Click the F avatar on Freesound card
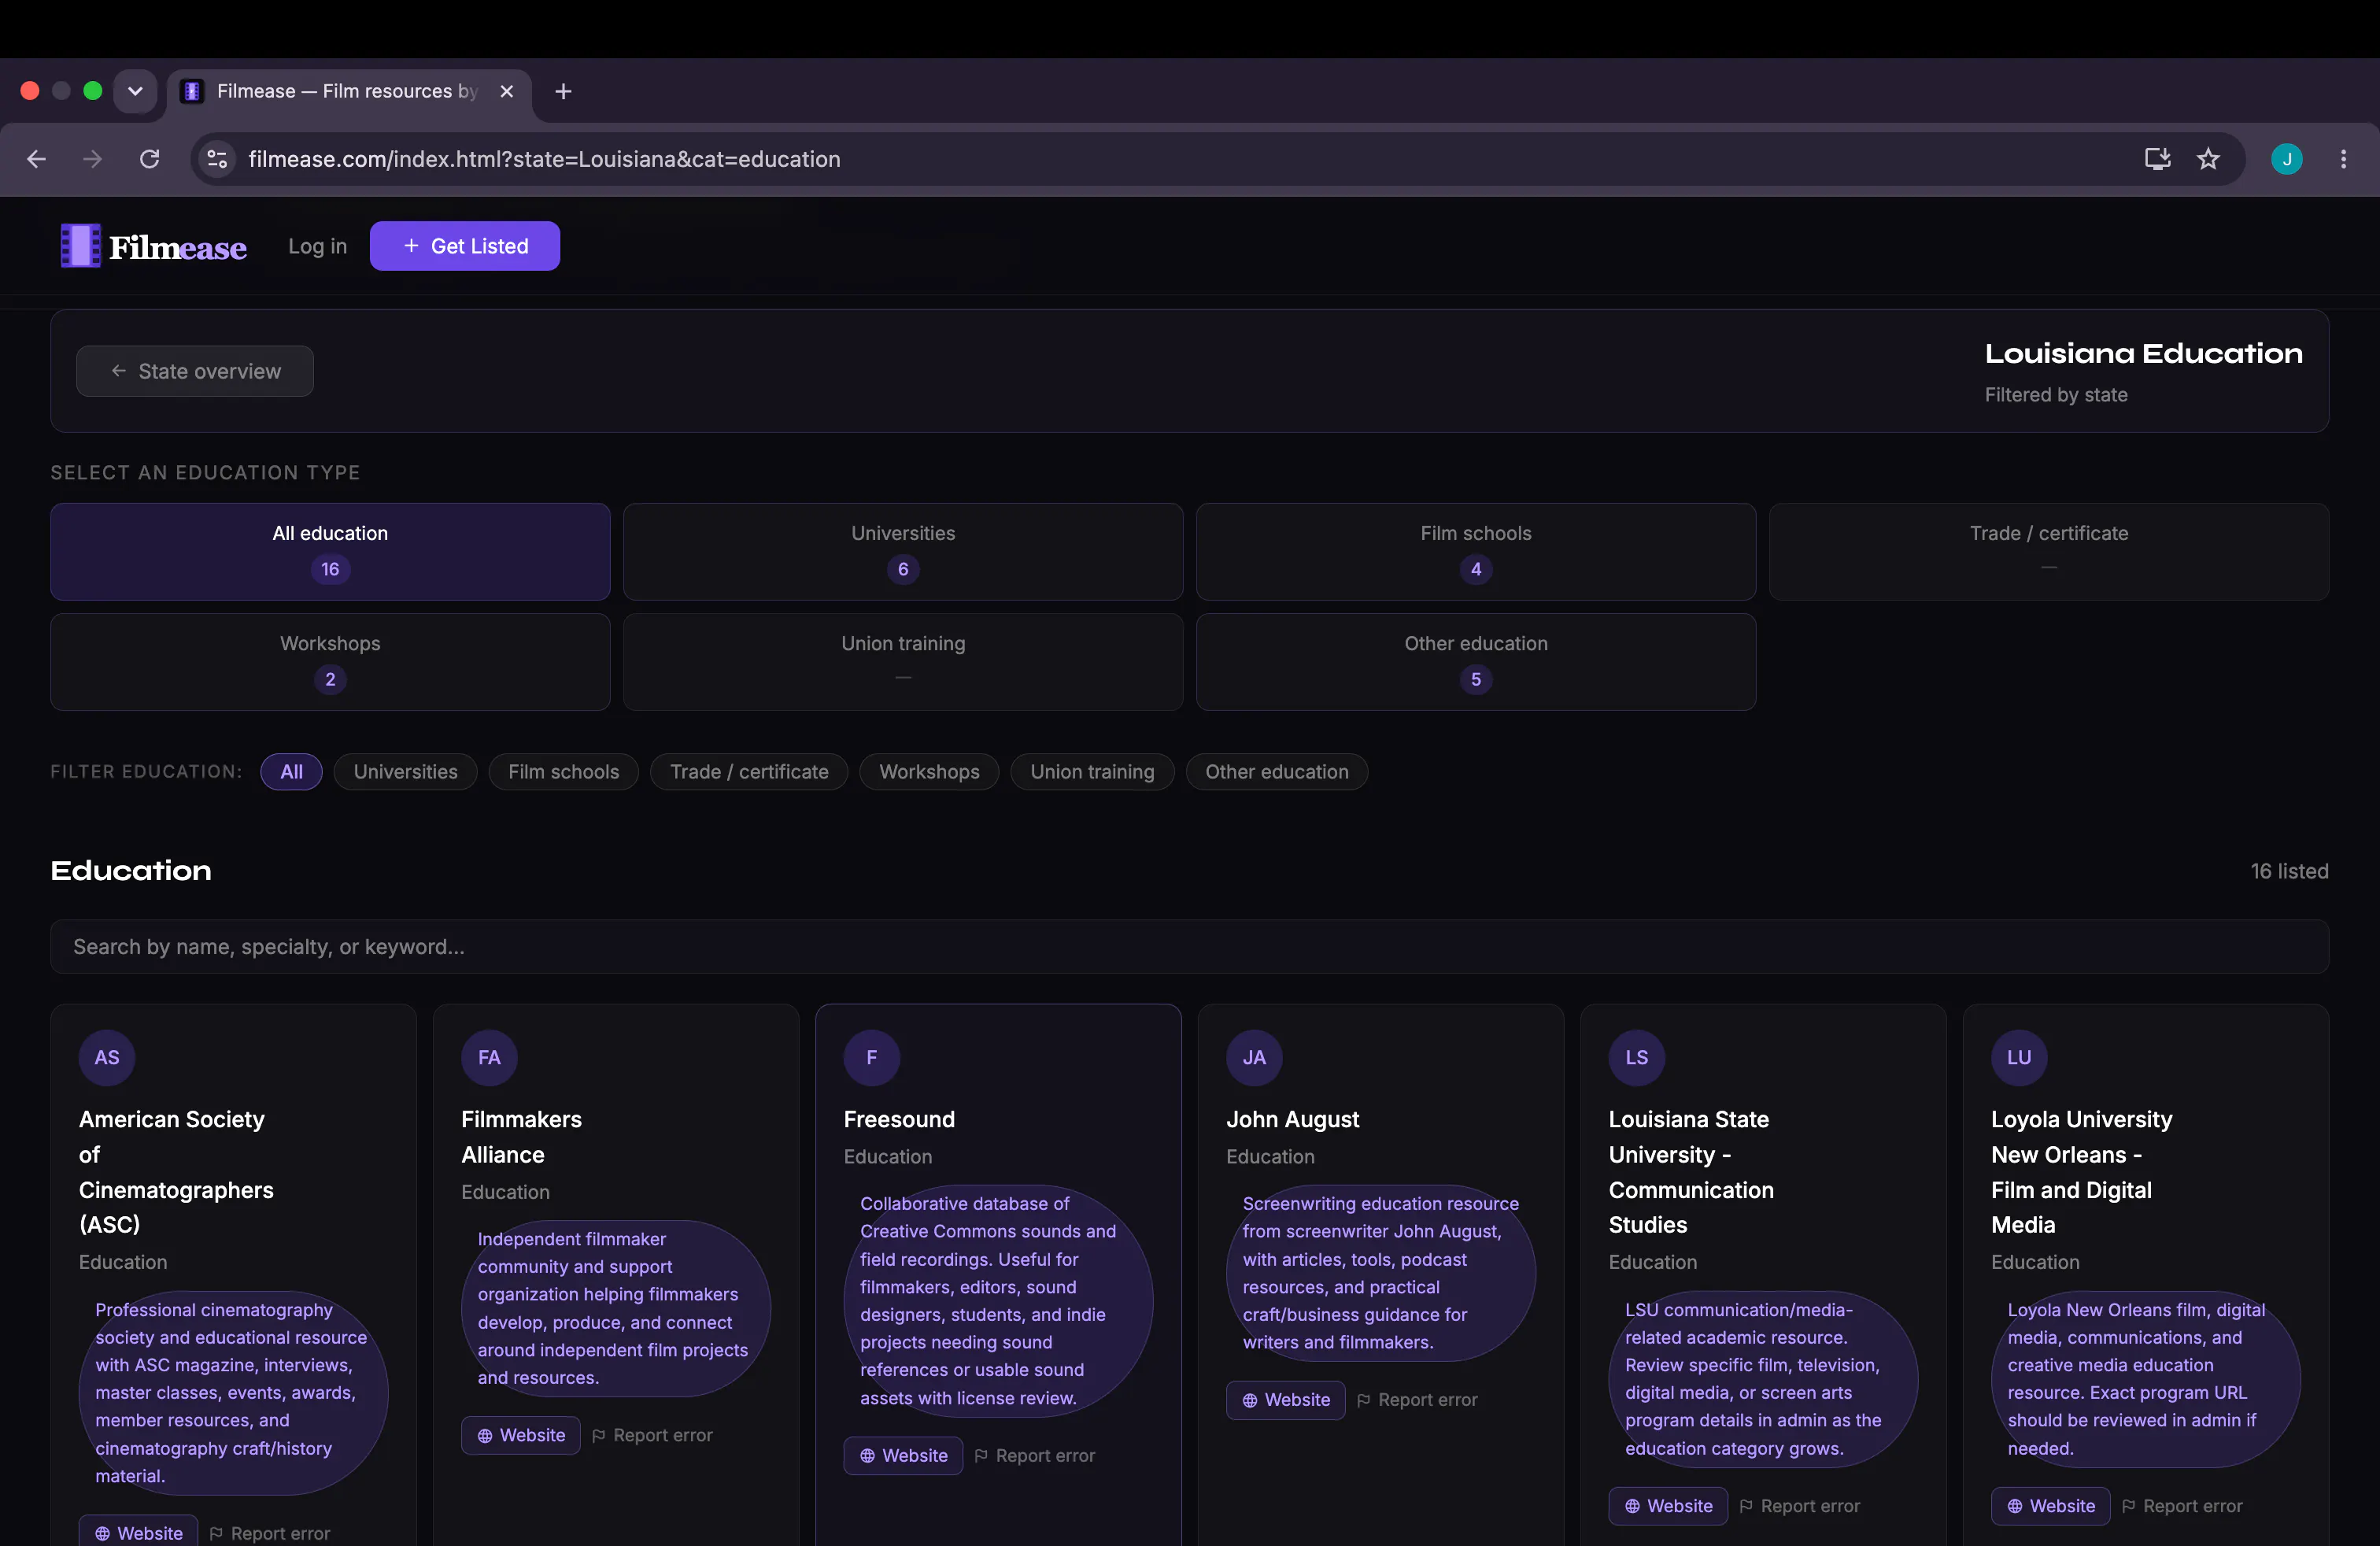The width and height of the screenshot is (2380, 1546). pyautogui.click(x=872, y=1057)
